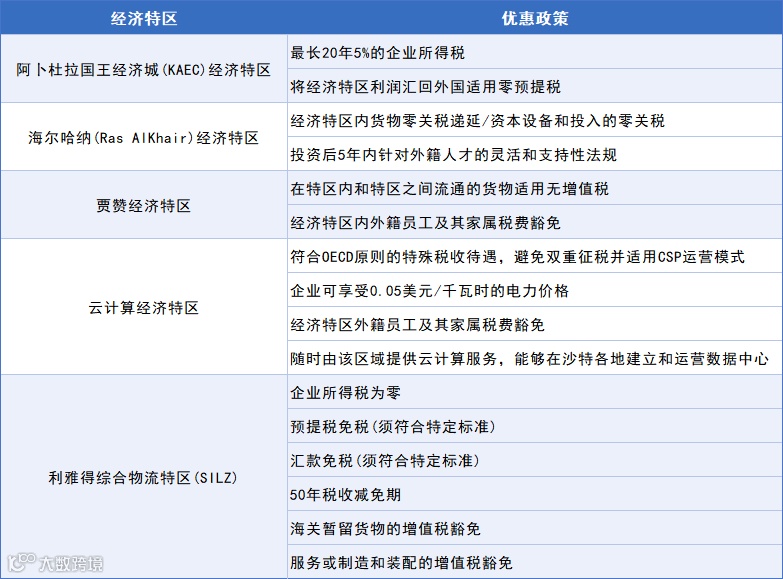783x579 pixels.
Task: Select the 贾赞经济特区 cell
Action: pos(144,205)
